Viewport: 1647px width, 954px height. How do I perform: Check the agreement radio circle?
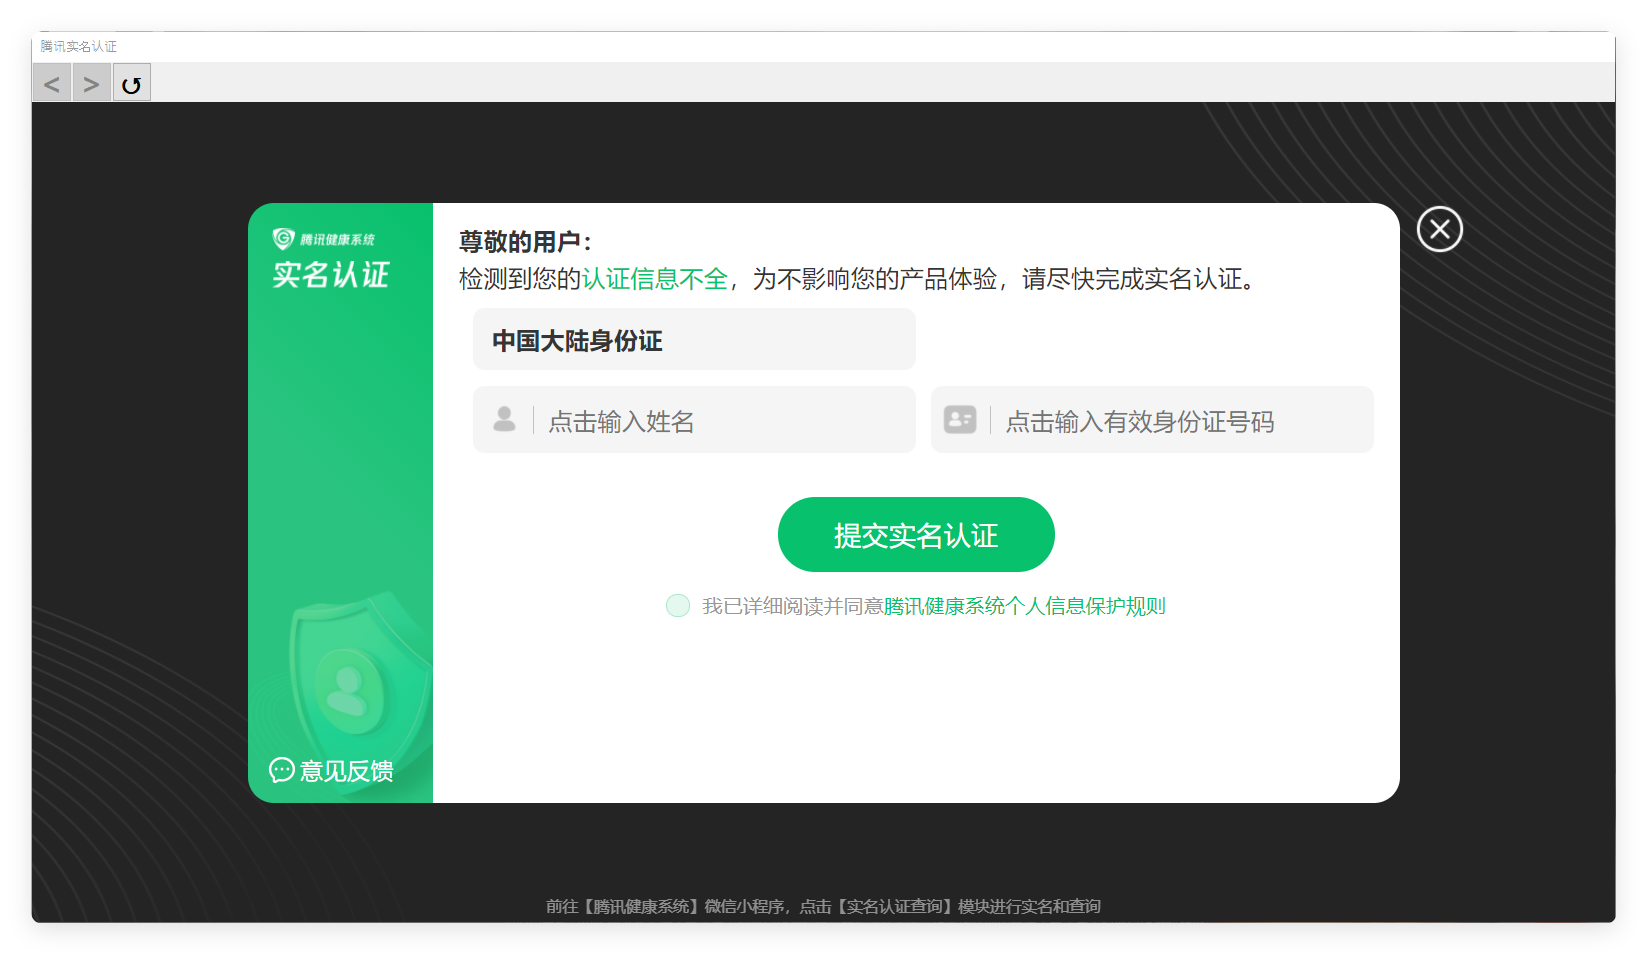678,606
